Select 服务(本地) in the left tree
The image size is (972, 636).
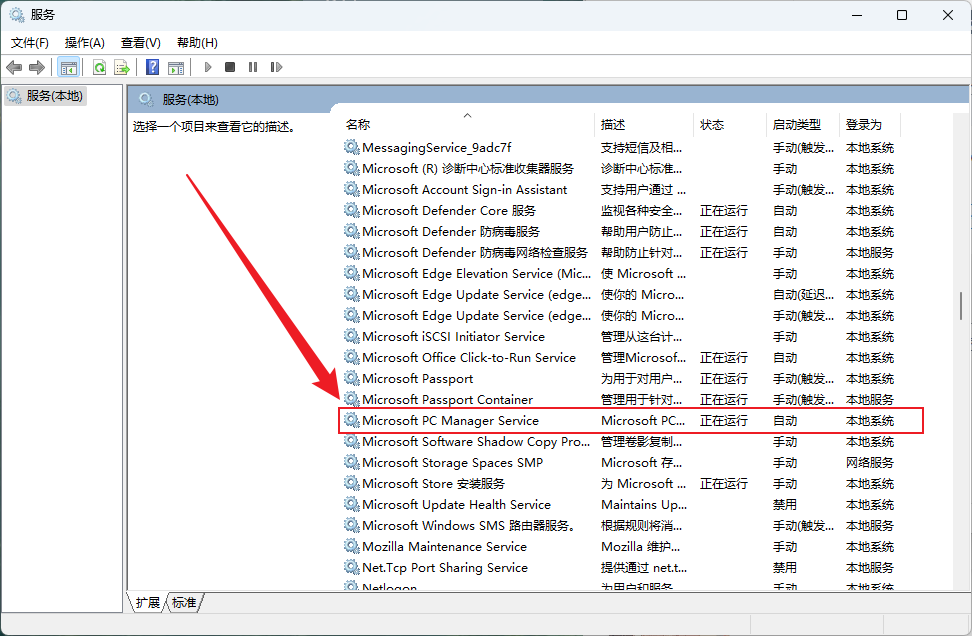[55, 96]
